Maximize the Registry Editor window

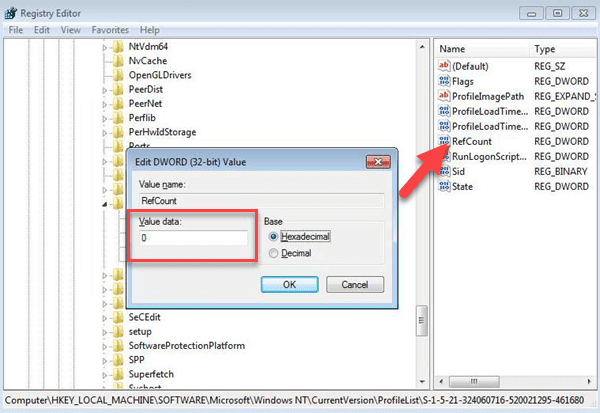coord(557,13)
